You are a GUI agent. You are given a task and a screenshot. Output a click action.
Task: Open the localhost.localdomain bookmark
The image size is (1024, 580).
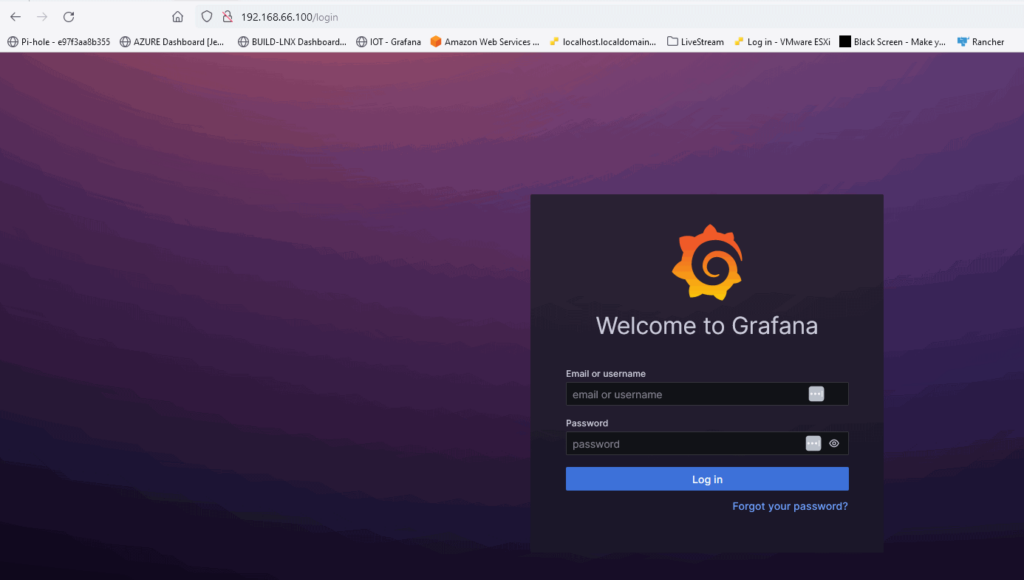[x=602, y=42]
